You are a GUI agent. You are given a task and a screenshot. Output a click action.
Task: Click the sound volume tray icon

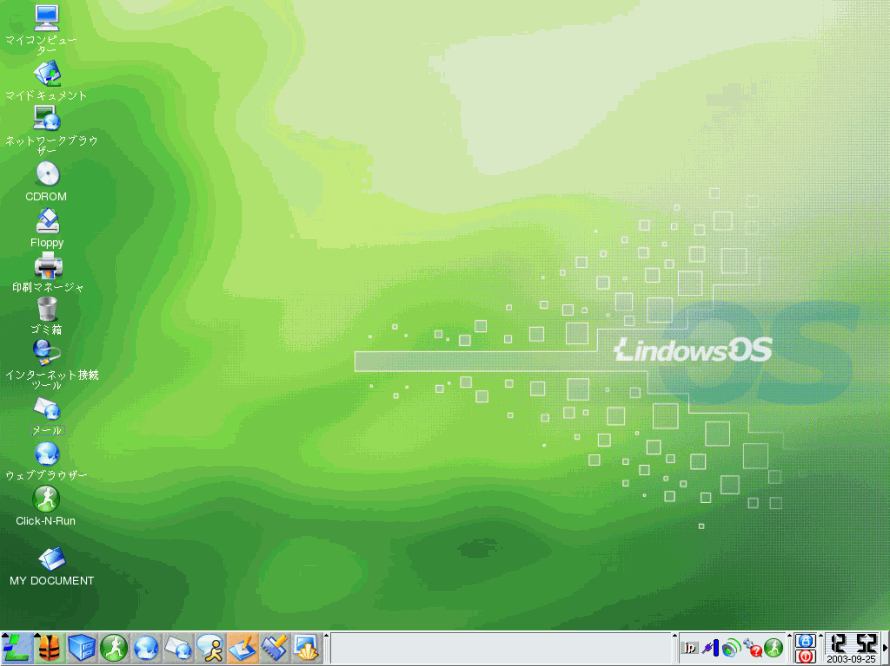click(731, 648)
